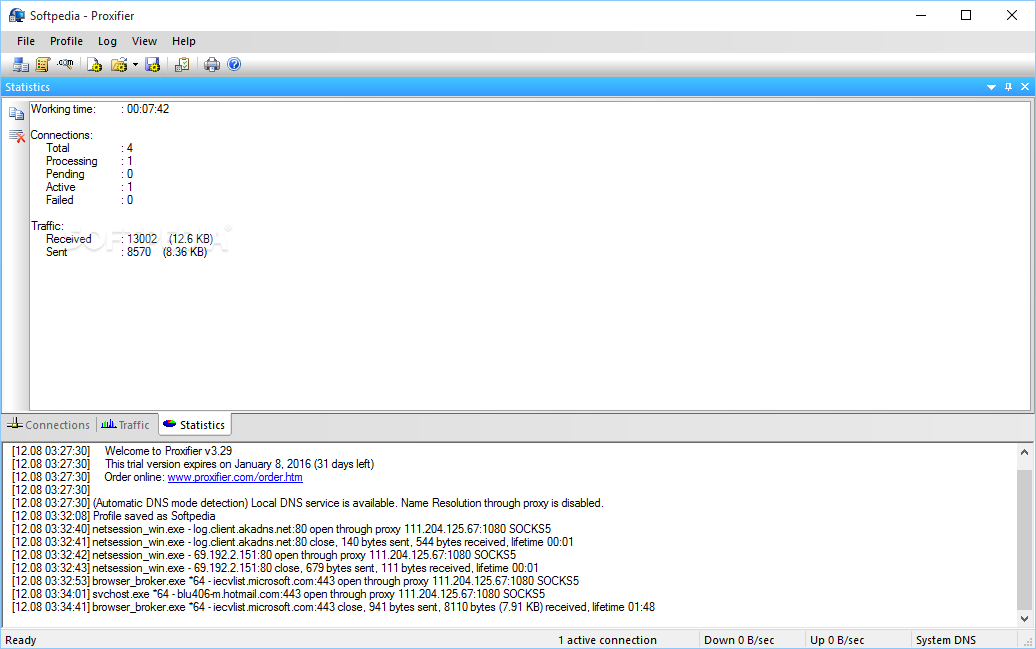Click the 'Pending' connections row

[x=89, y=174]
